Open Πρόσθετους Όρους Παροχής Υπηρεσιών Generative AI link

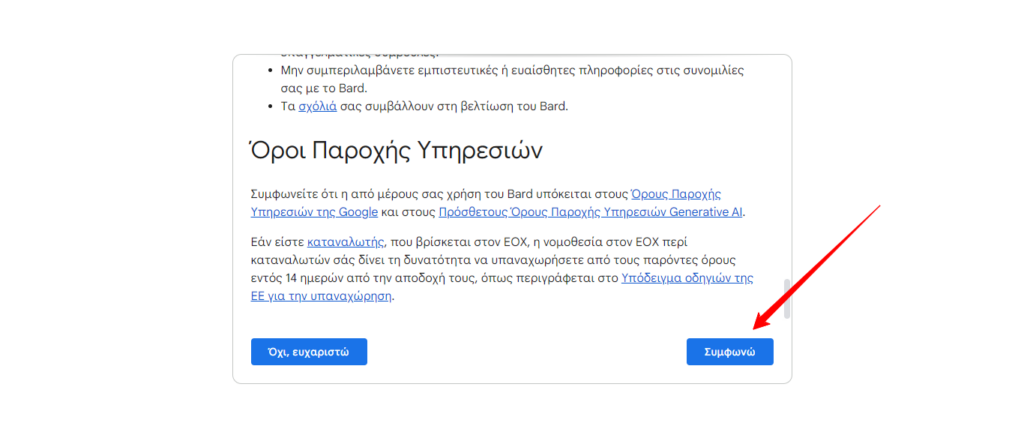click(591, 212)
